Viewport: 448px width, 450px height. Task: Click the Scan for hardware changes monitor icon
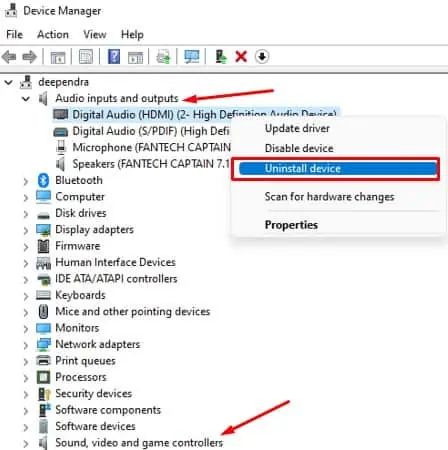tap(192, 57)
